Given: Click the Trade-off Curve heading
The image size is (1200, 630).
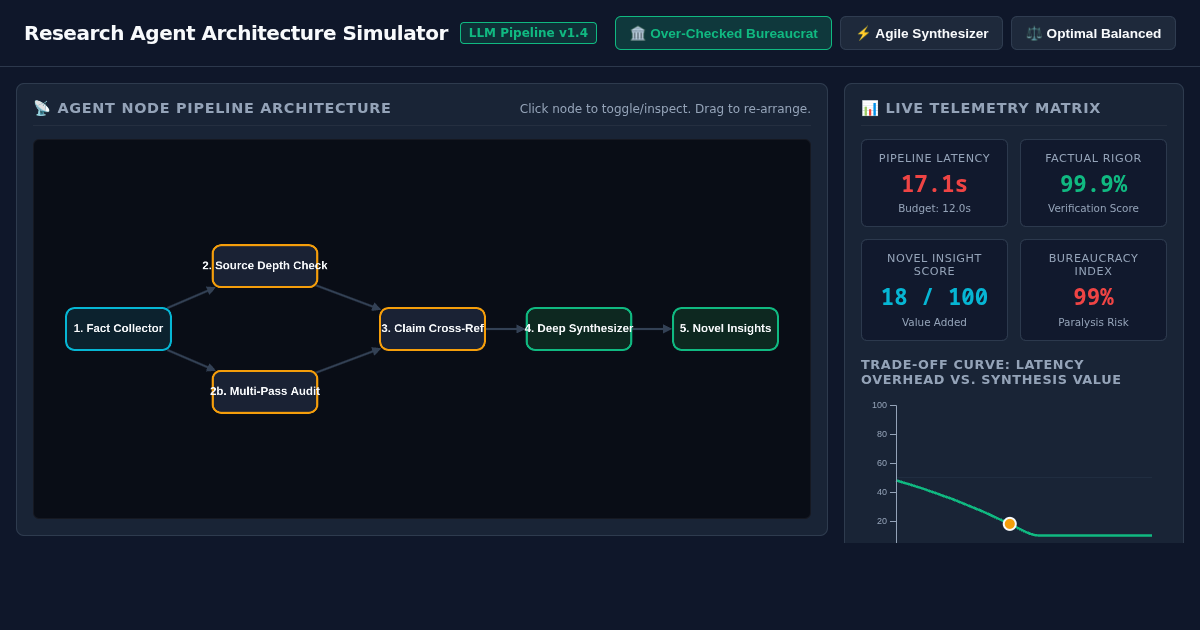Looking at the screenshot, I should (x=991, y=372).
